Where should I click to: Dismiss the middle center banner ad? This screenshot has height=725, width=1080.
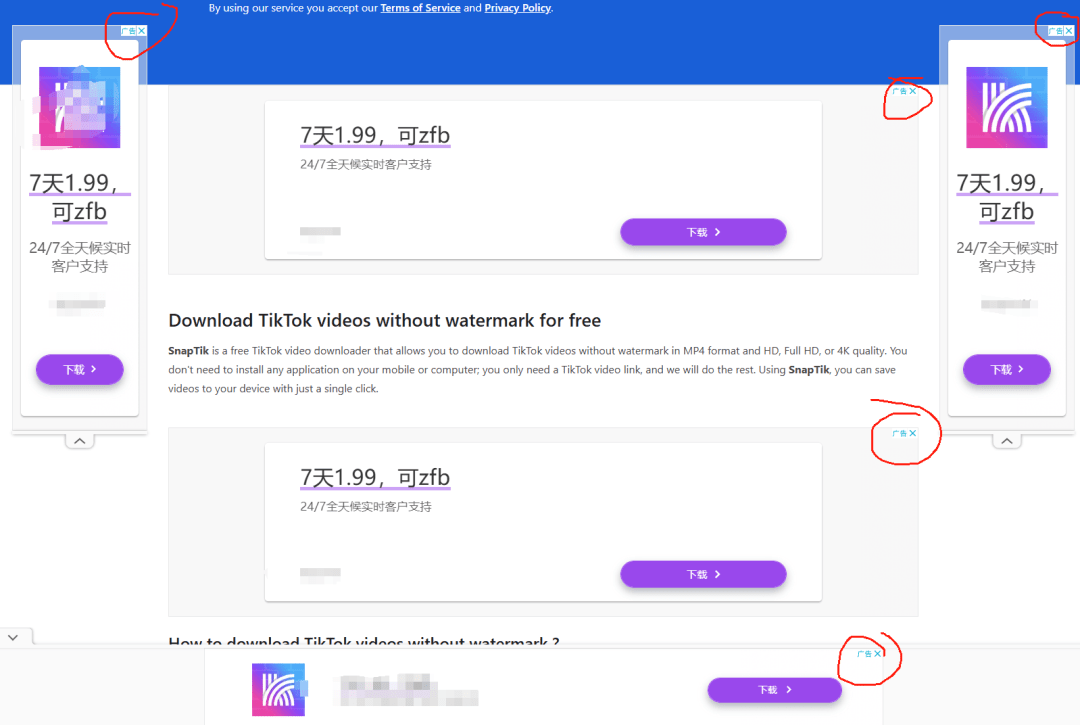pos(913,433)
